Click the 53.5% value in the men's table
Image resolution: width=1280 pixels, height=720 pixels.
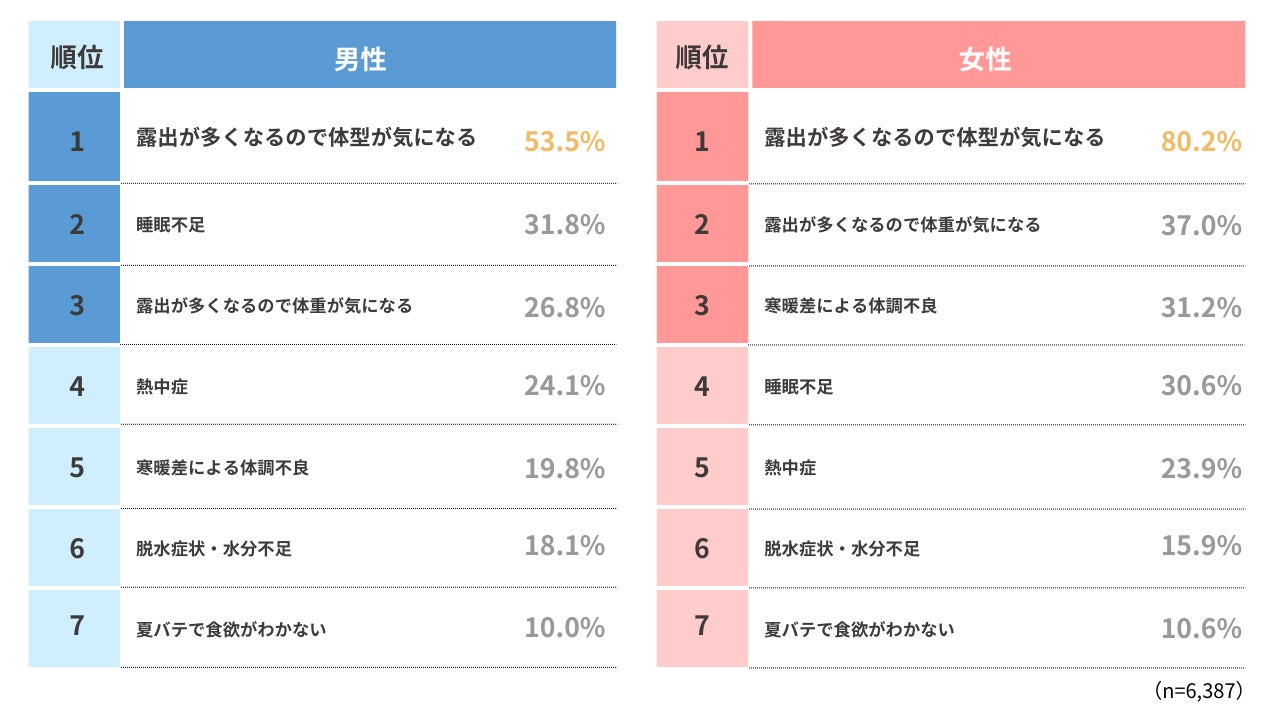pyautogui.click(x=564, y=142)
